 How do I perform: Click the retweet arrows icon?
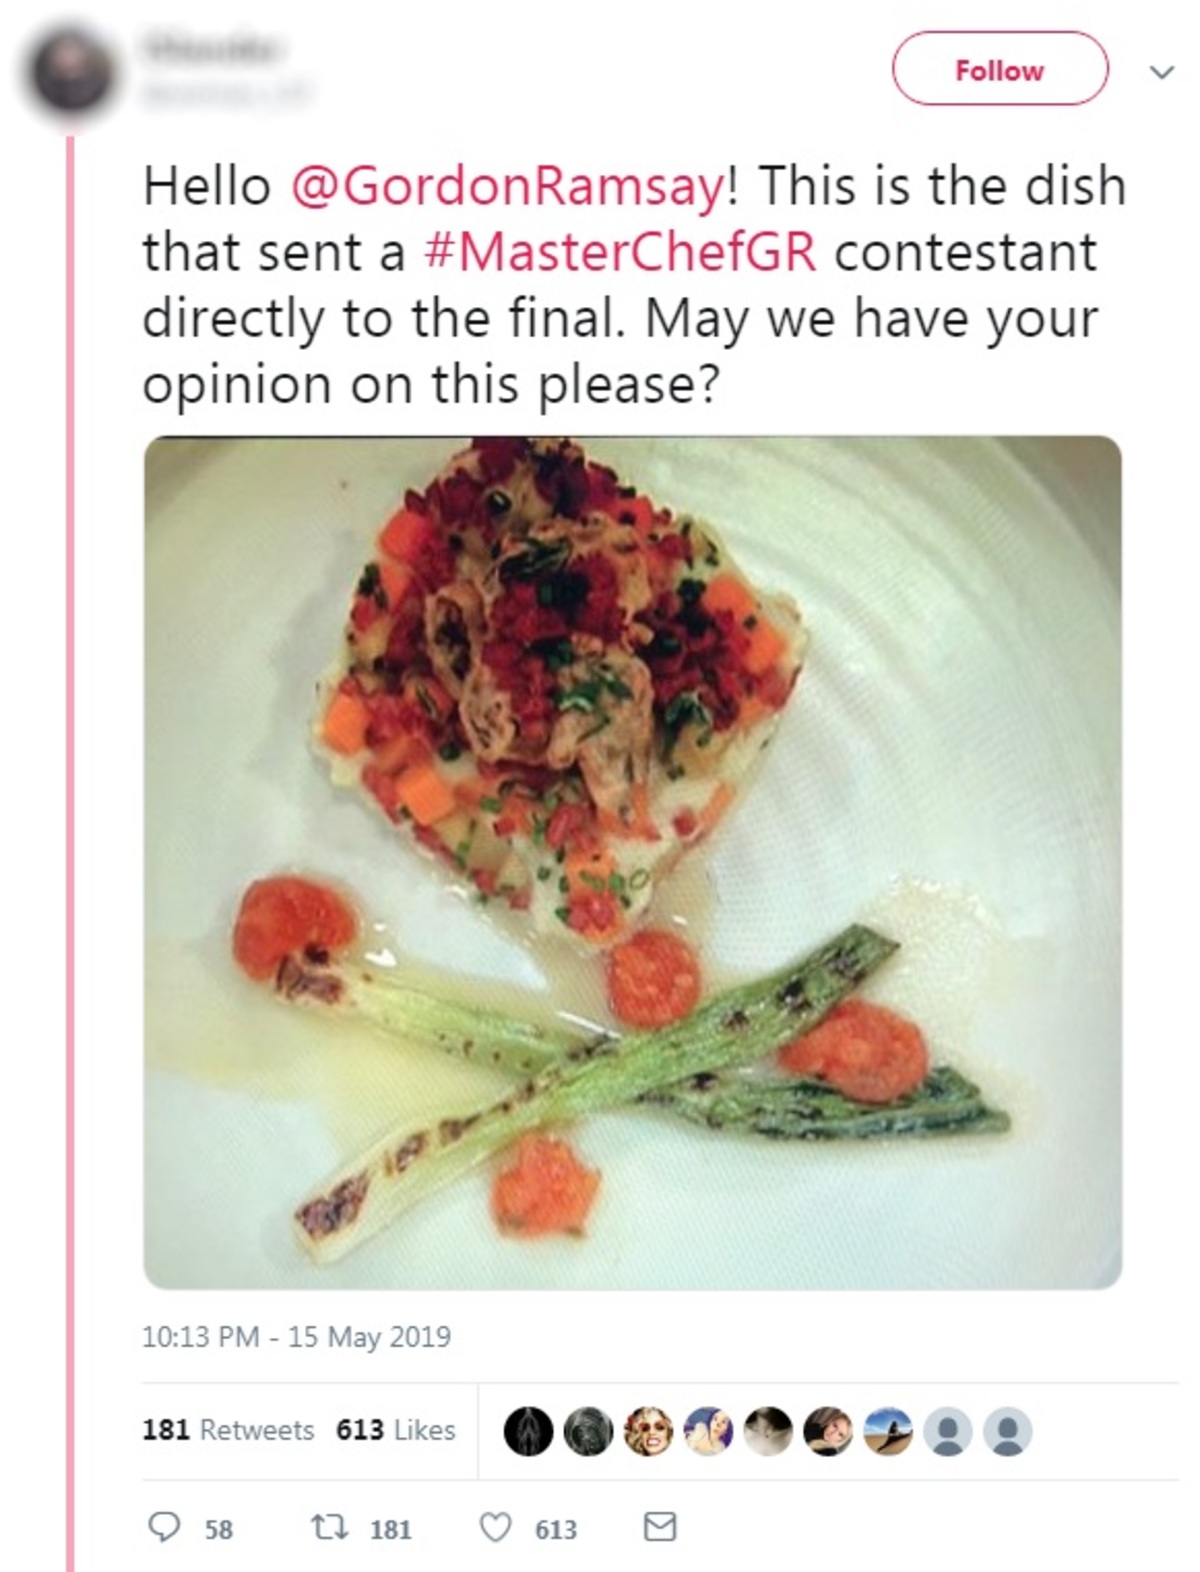pyautogui.click(x=325, y=1527)
